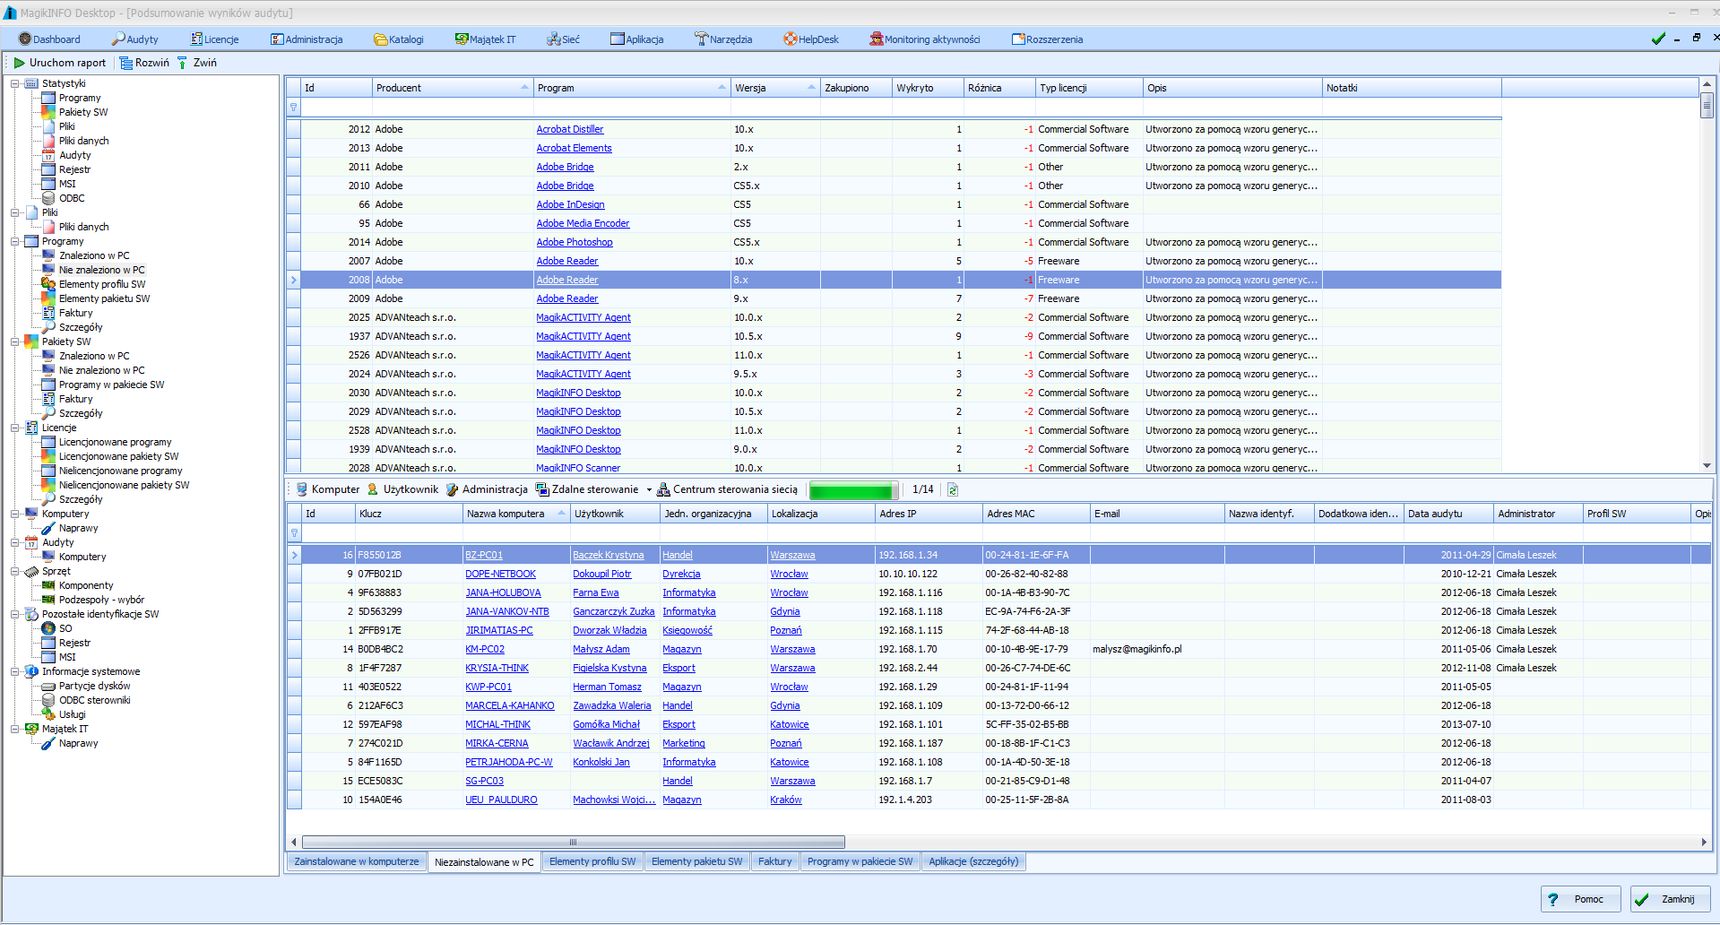
Task: Open the Zdalne sterowanie dropdown arrow
Action: 648,490
